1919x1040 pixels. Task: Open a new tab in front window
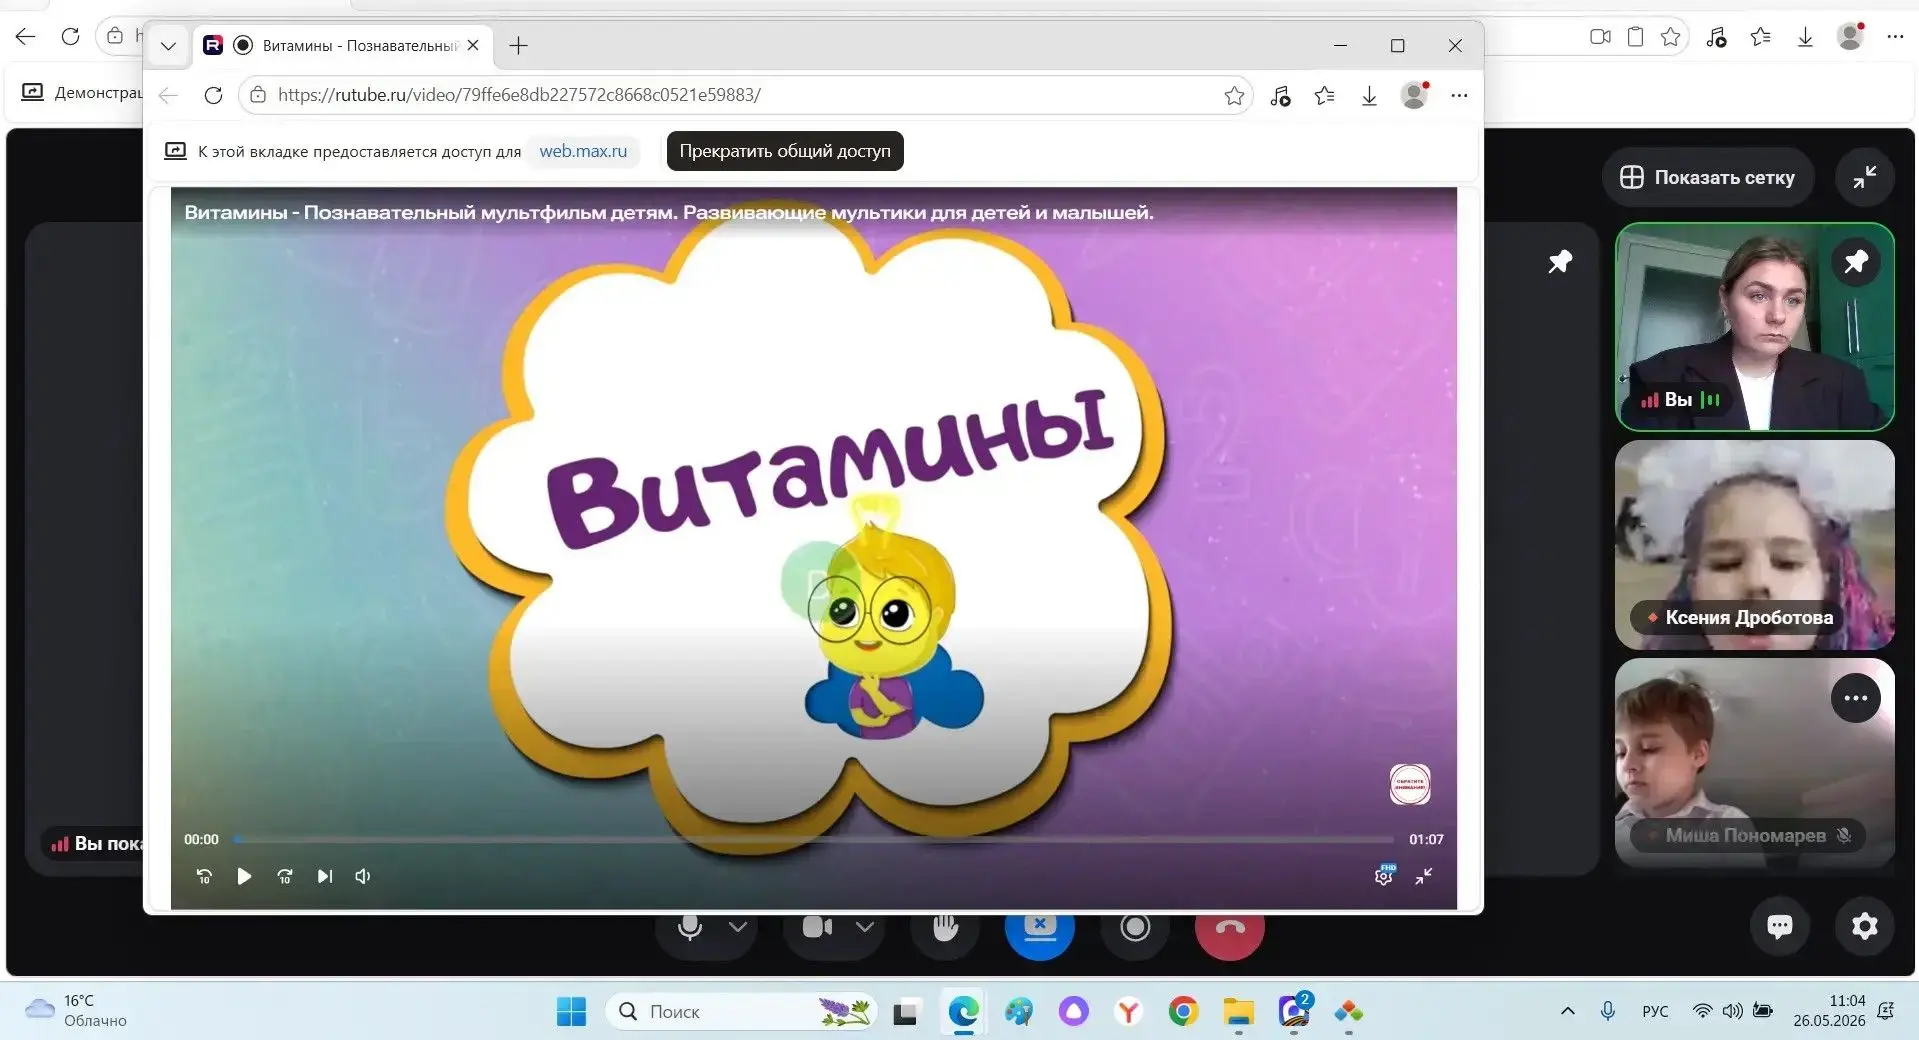click(518, 46)
